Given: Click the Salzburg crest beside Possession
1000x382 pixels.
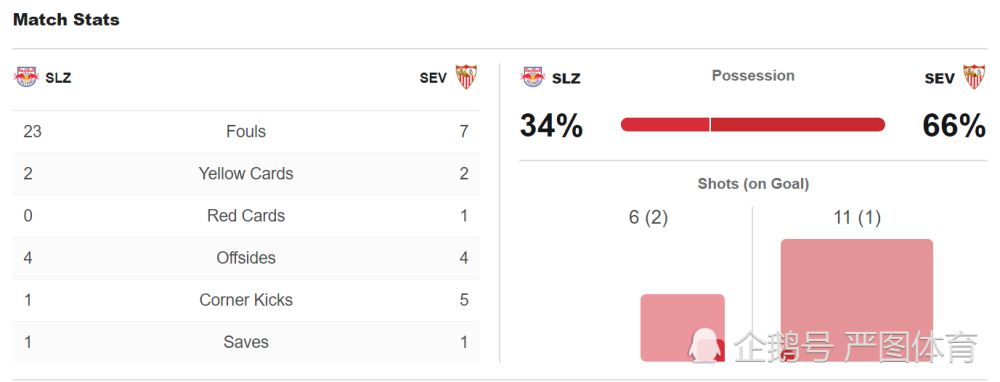Looking at the screenshot, I should 533,77.
